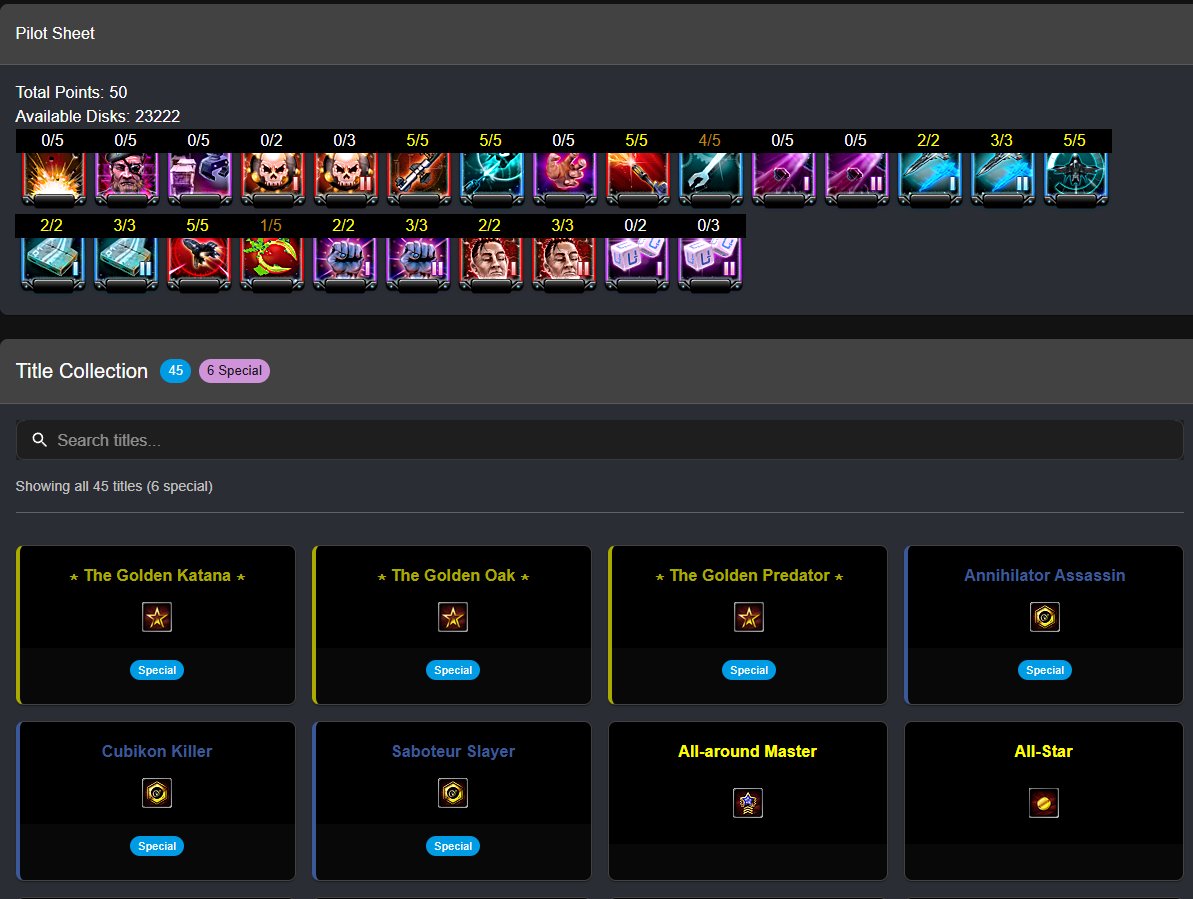Select the explosion skill icon rated 0/5

tap(52, 179)
